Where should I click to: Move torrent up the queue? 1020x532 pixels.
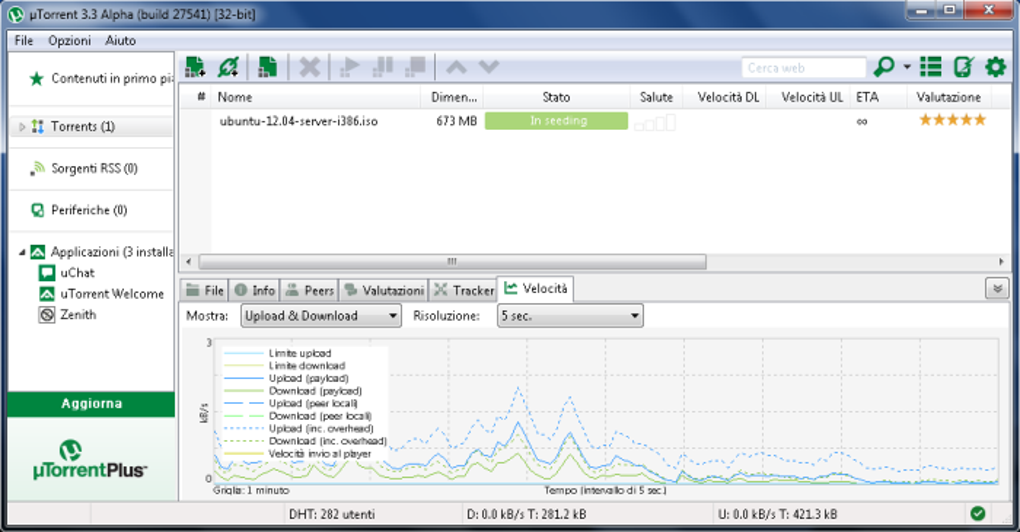[457, 67]
